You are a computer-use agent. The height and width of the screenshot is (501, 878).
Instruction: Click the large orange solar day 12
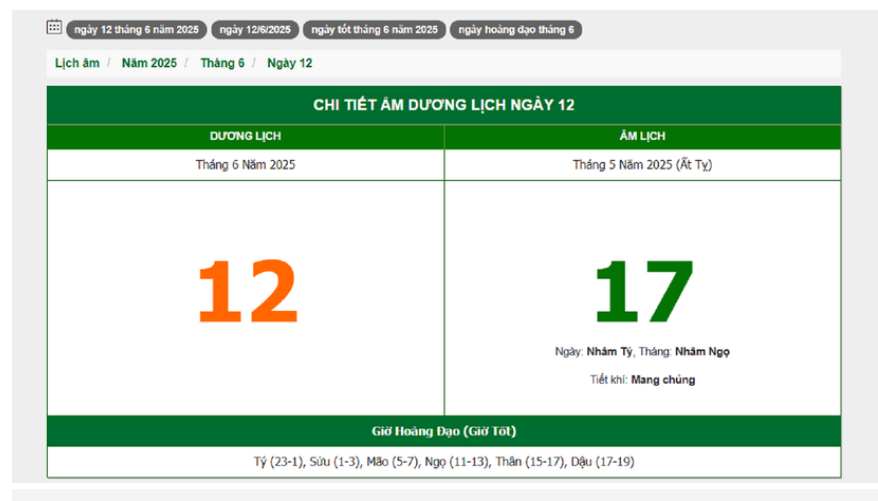click(x=246, y=291)
